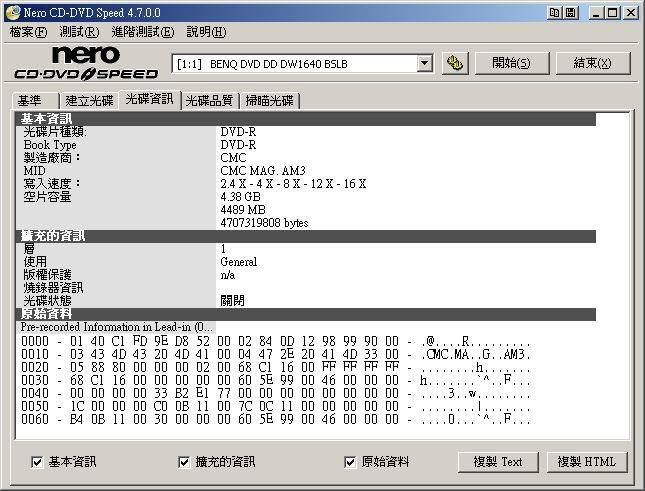Click the 4489 MB capacity value

(243, 210)
